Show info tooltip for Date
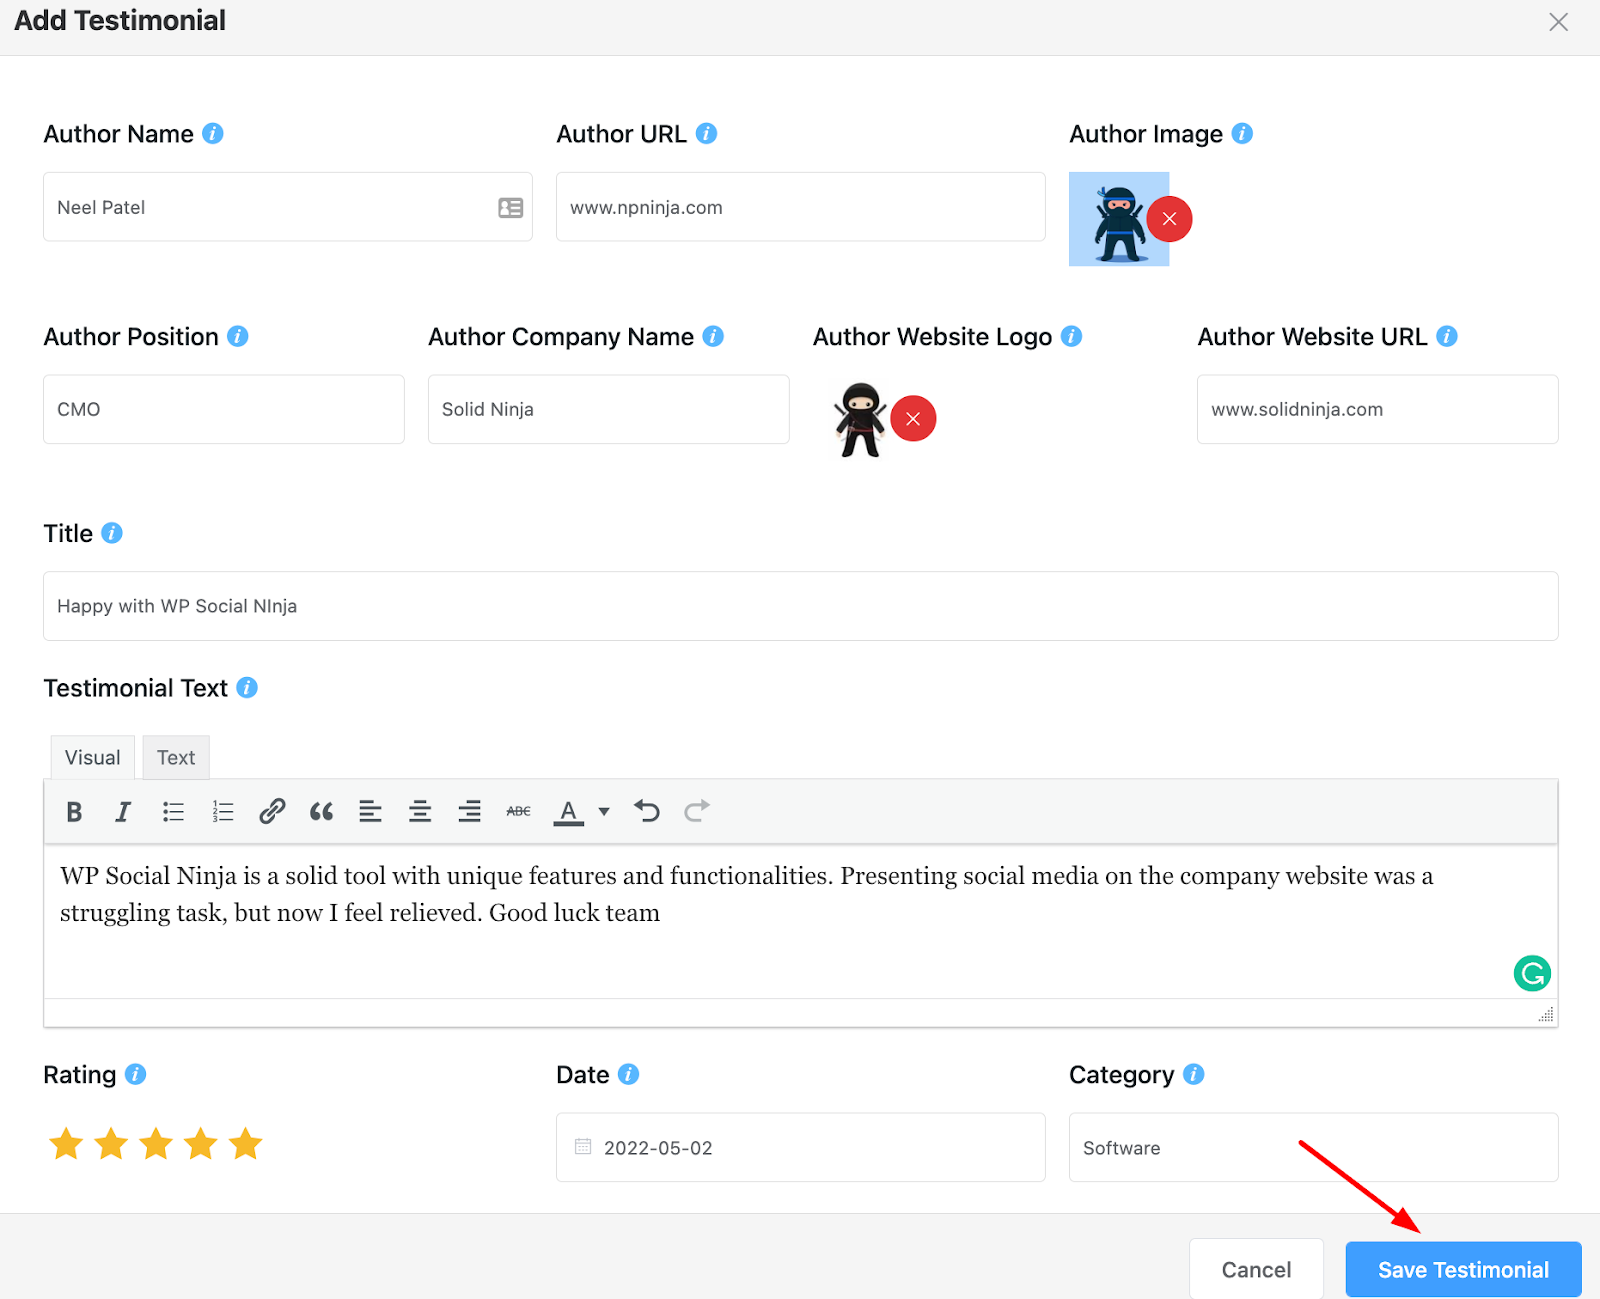1600x1299 pixels. point(629,1074)
